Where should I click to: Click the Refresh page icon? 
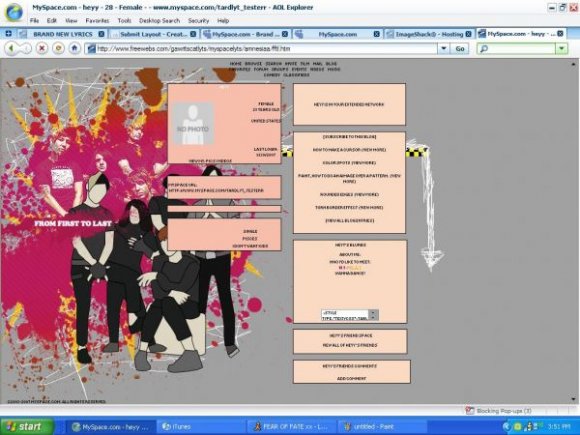(x=58, y=48)
